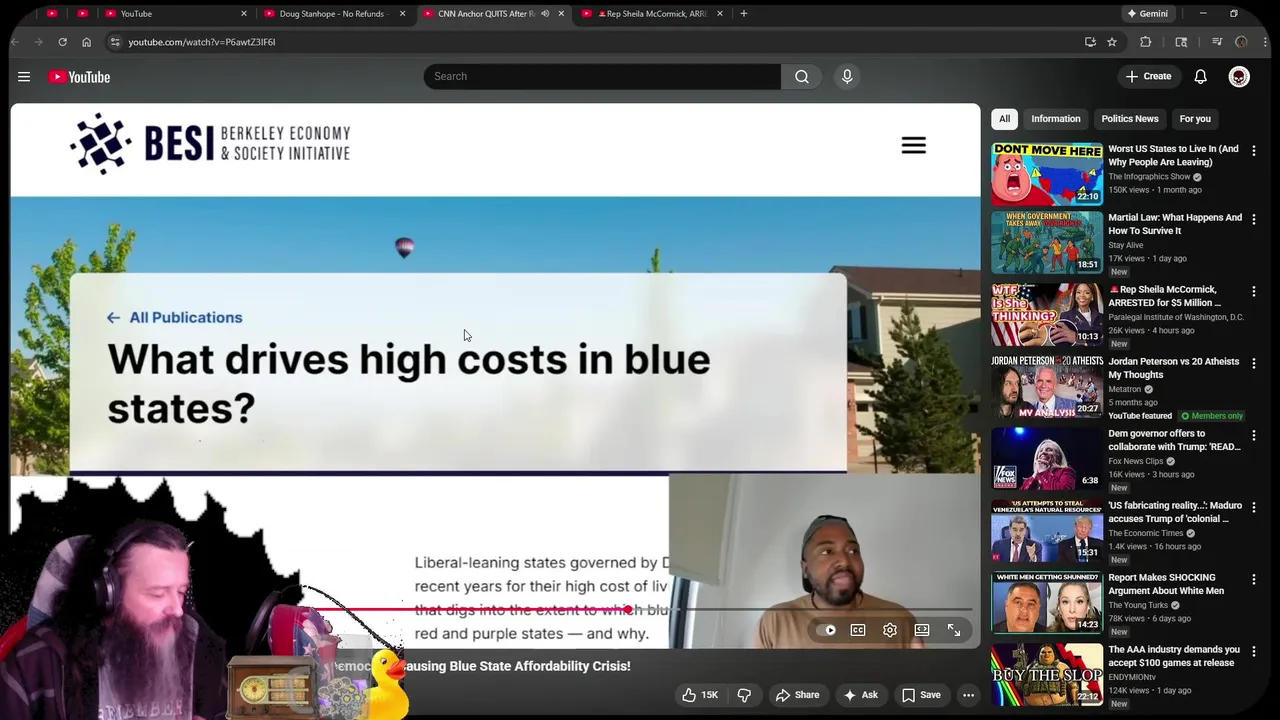The height and width of the screenshot is (720, 1280).
Task: Open Worst US States thumbnail
Action: pos(1047,174)
